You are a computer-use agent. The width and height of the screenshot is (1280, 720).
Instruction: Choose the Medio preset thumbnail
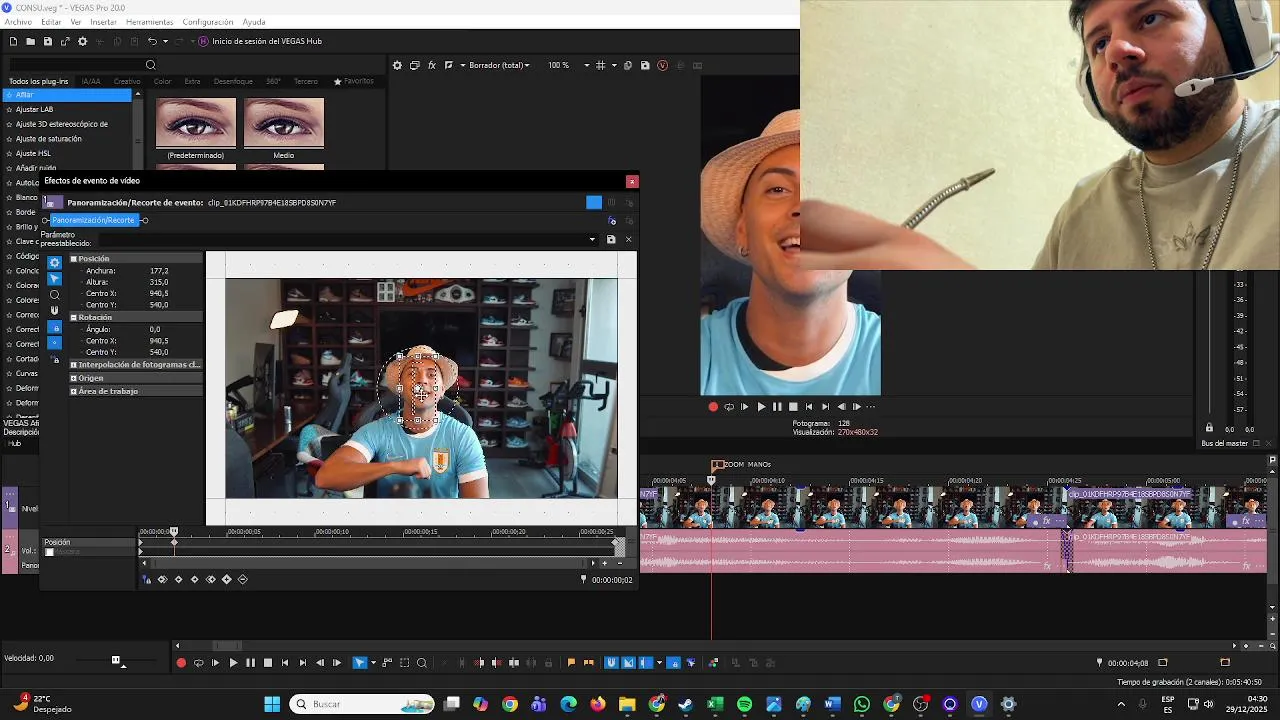pyautogui.click(x=284, y=122)
